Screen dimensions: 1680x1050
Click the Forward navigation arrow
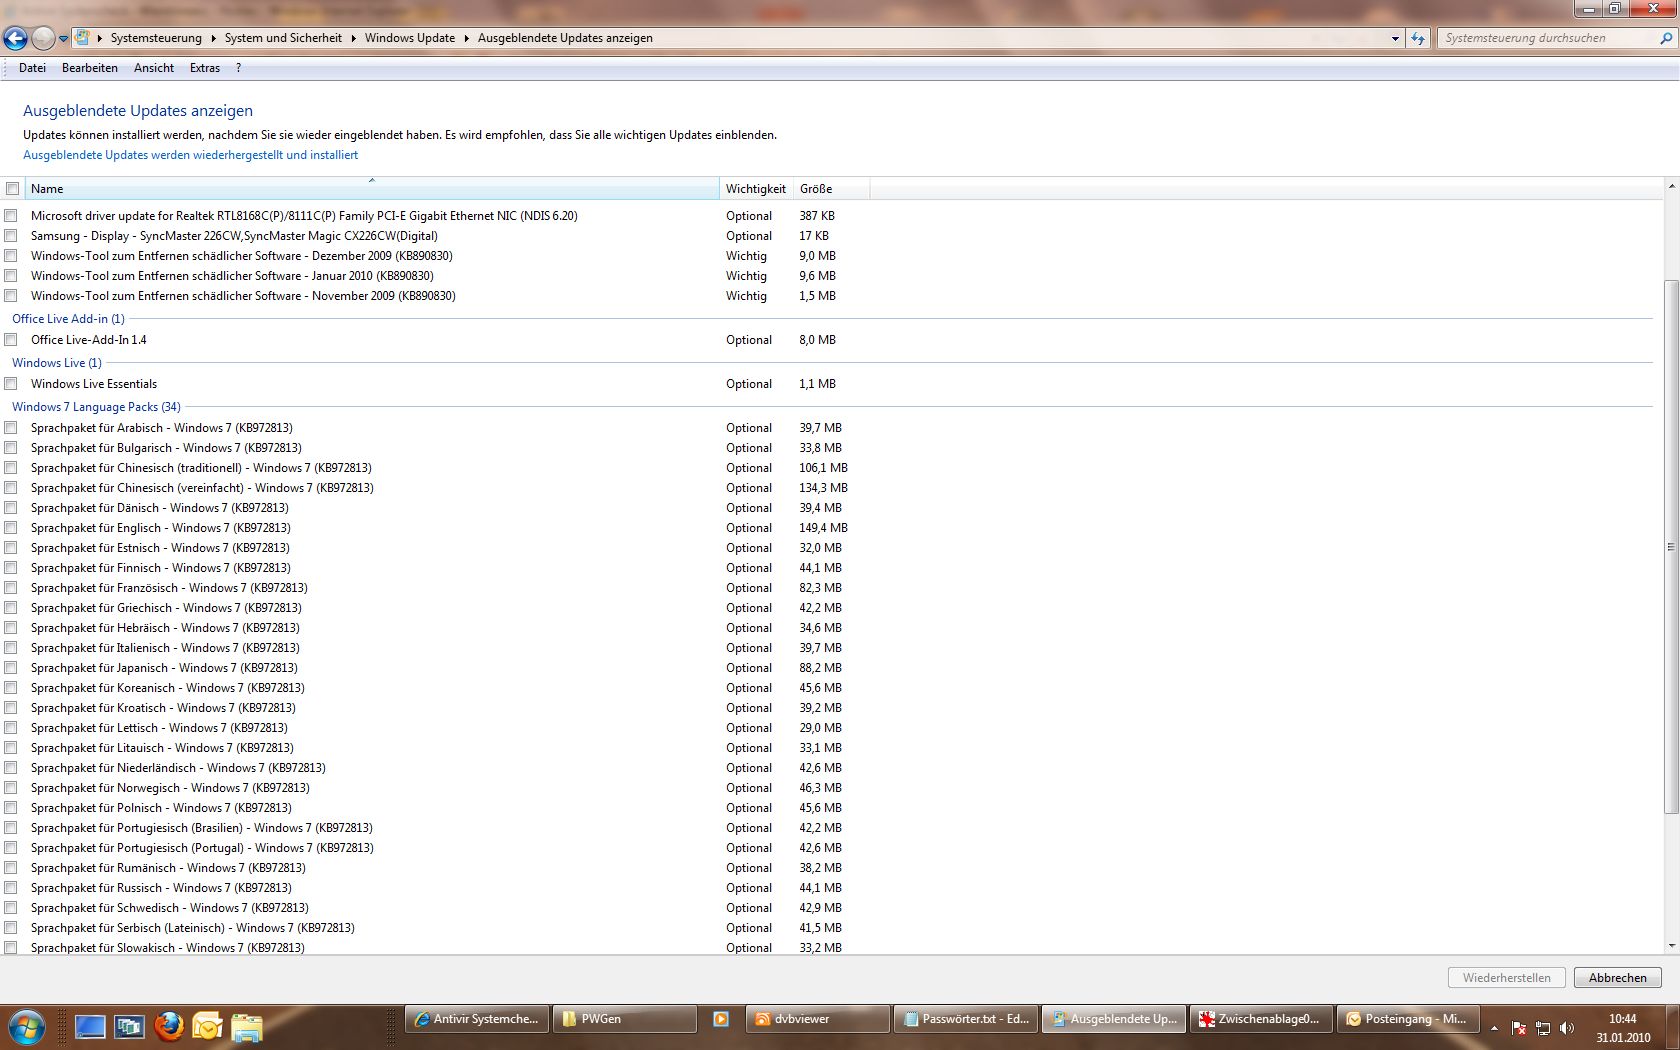click(x=43, y=38)
